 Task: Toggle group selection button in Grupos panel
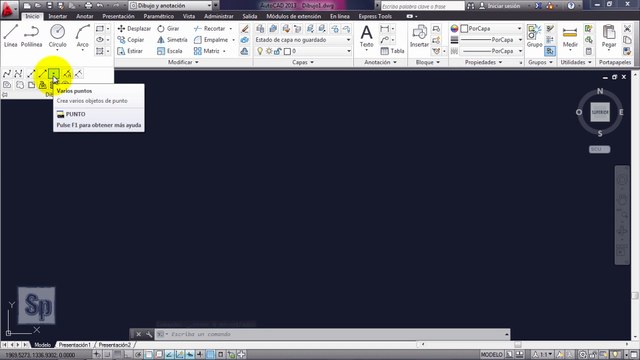click(550, 51)
